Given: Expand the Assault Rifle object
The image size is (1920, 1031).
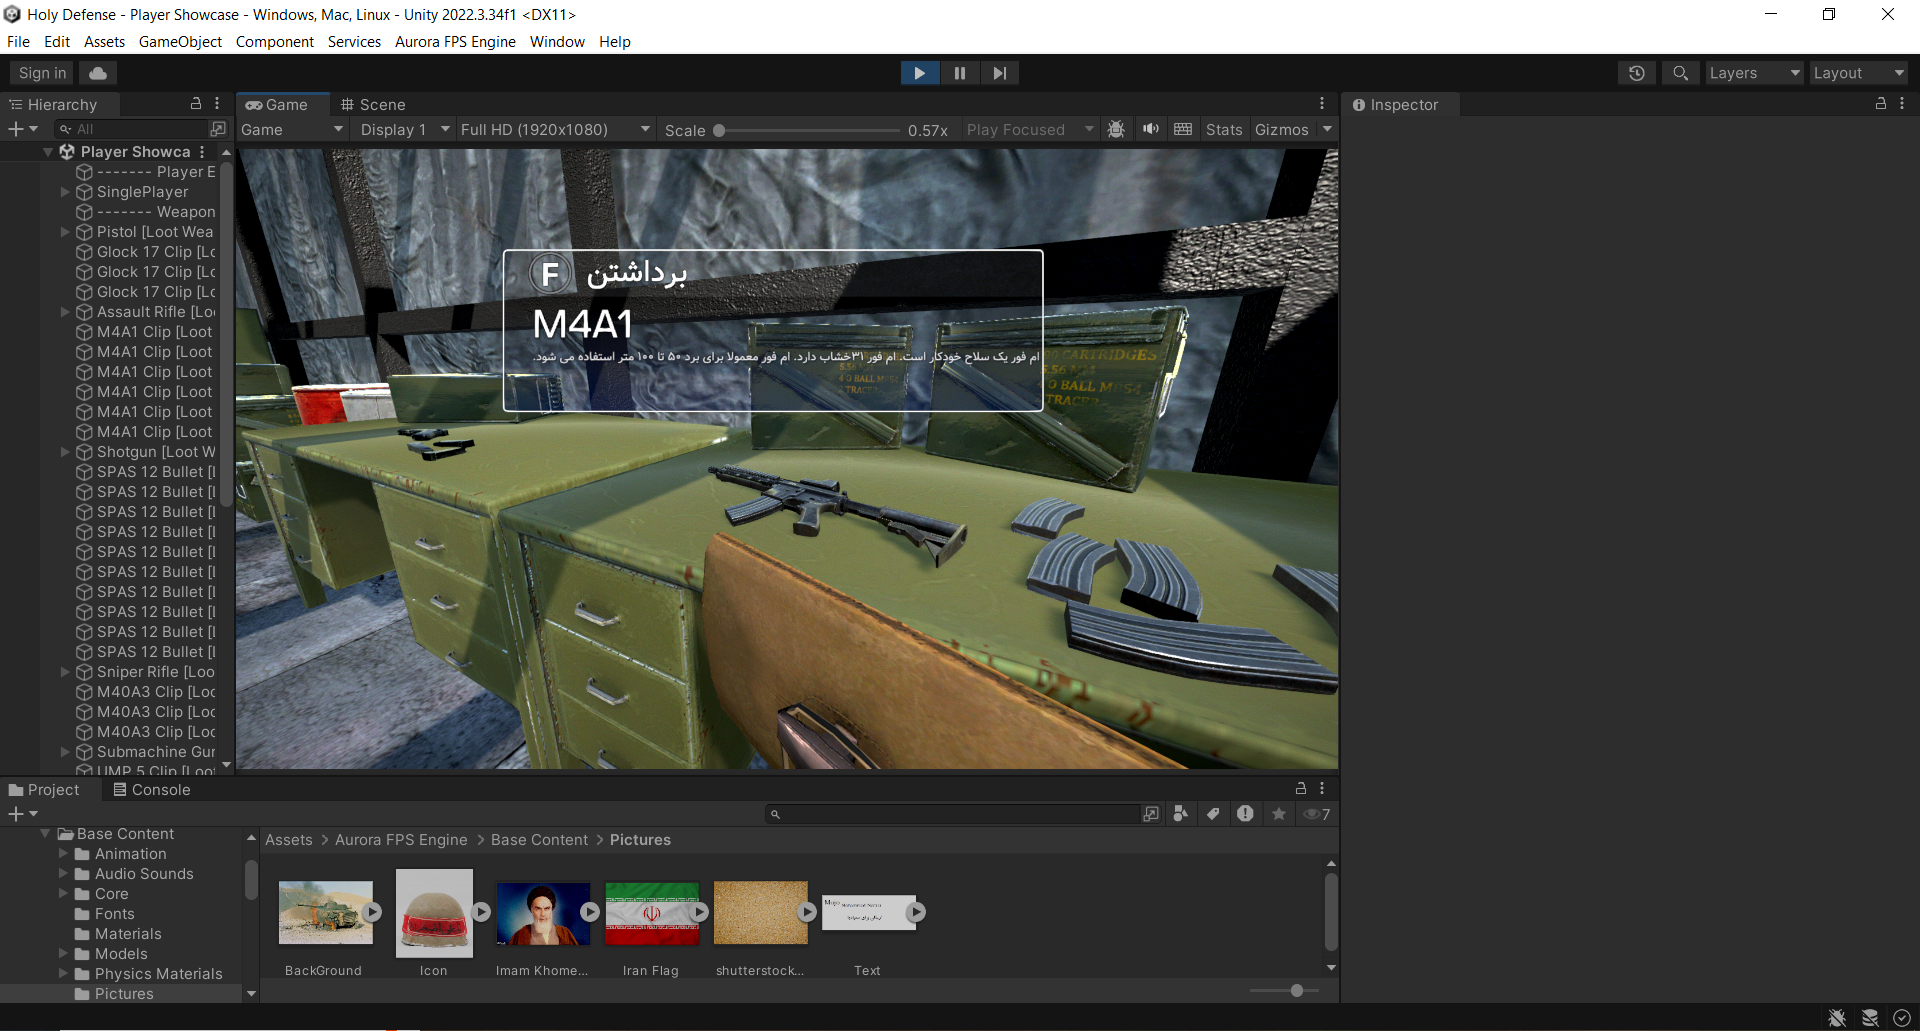Looking at the screenshot, I should 66,312.
